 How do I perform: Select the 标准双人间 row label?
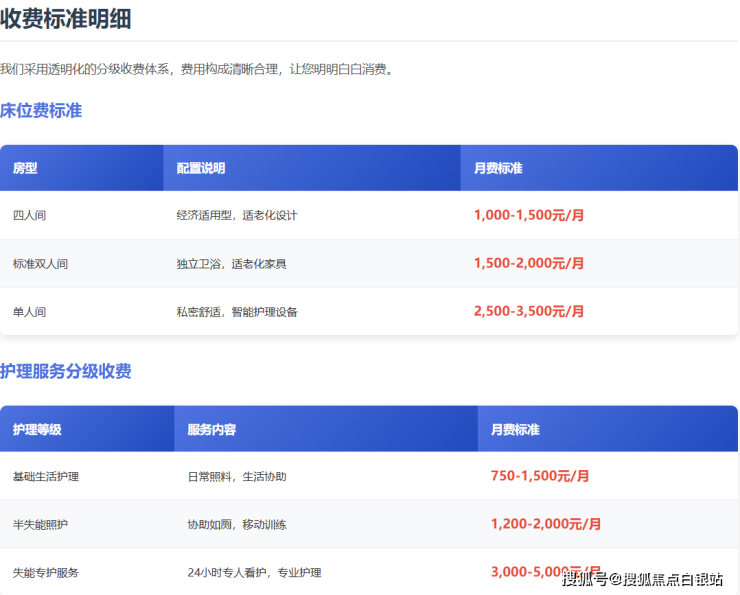coord(40,264)
